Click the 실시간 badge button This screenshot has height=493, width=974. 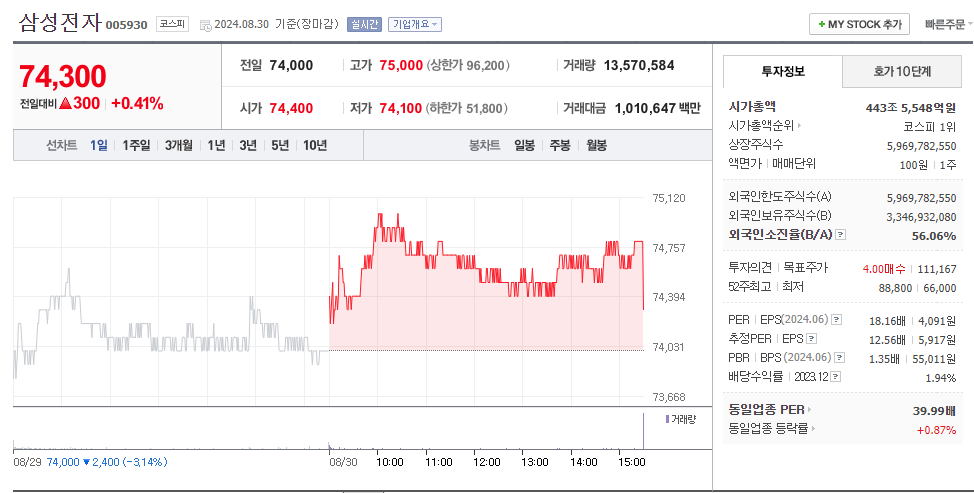pos(364,24)
